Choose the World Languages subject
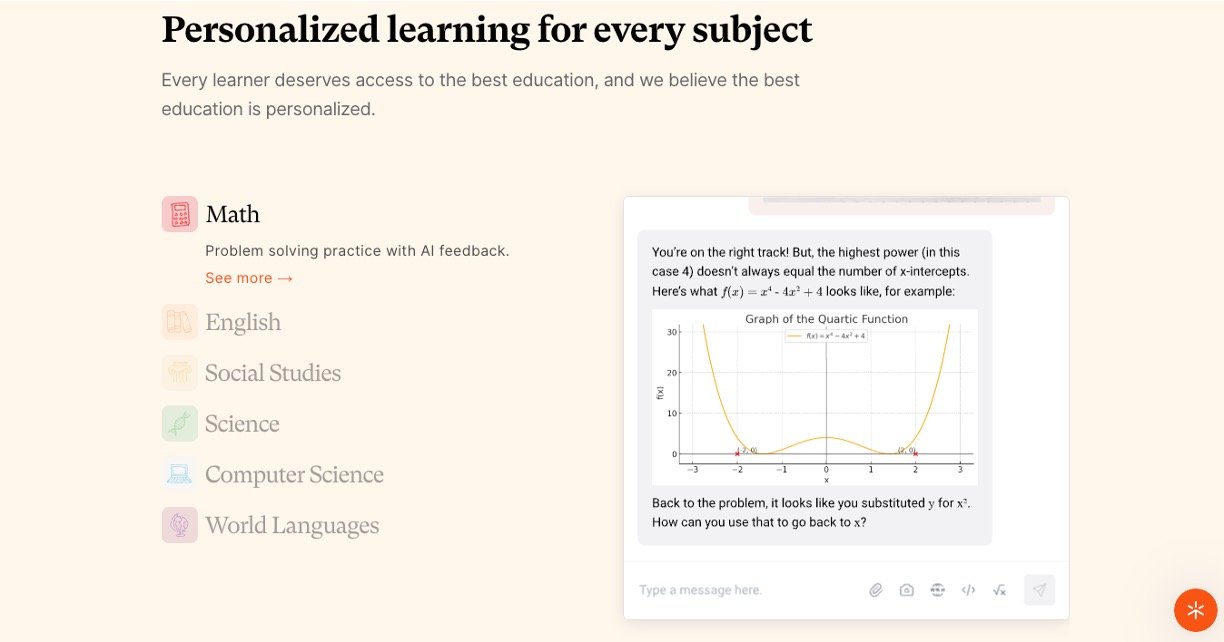 tap(292, 525)
